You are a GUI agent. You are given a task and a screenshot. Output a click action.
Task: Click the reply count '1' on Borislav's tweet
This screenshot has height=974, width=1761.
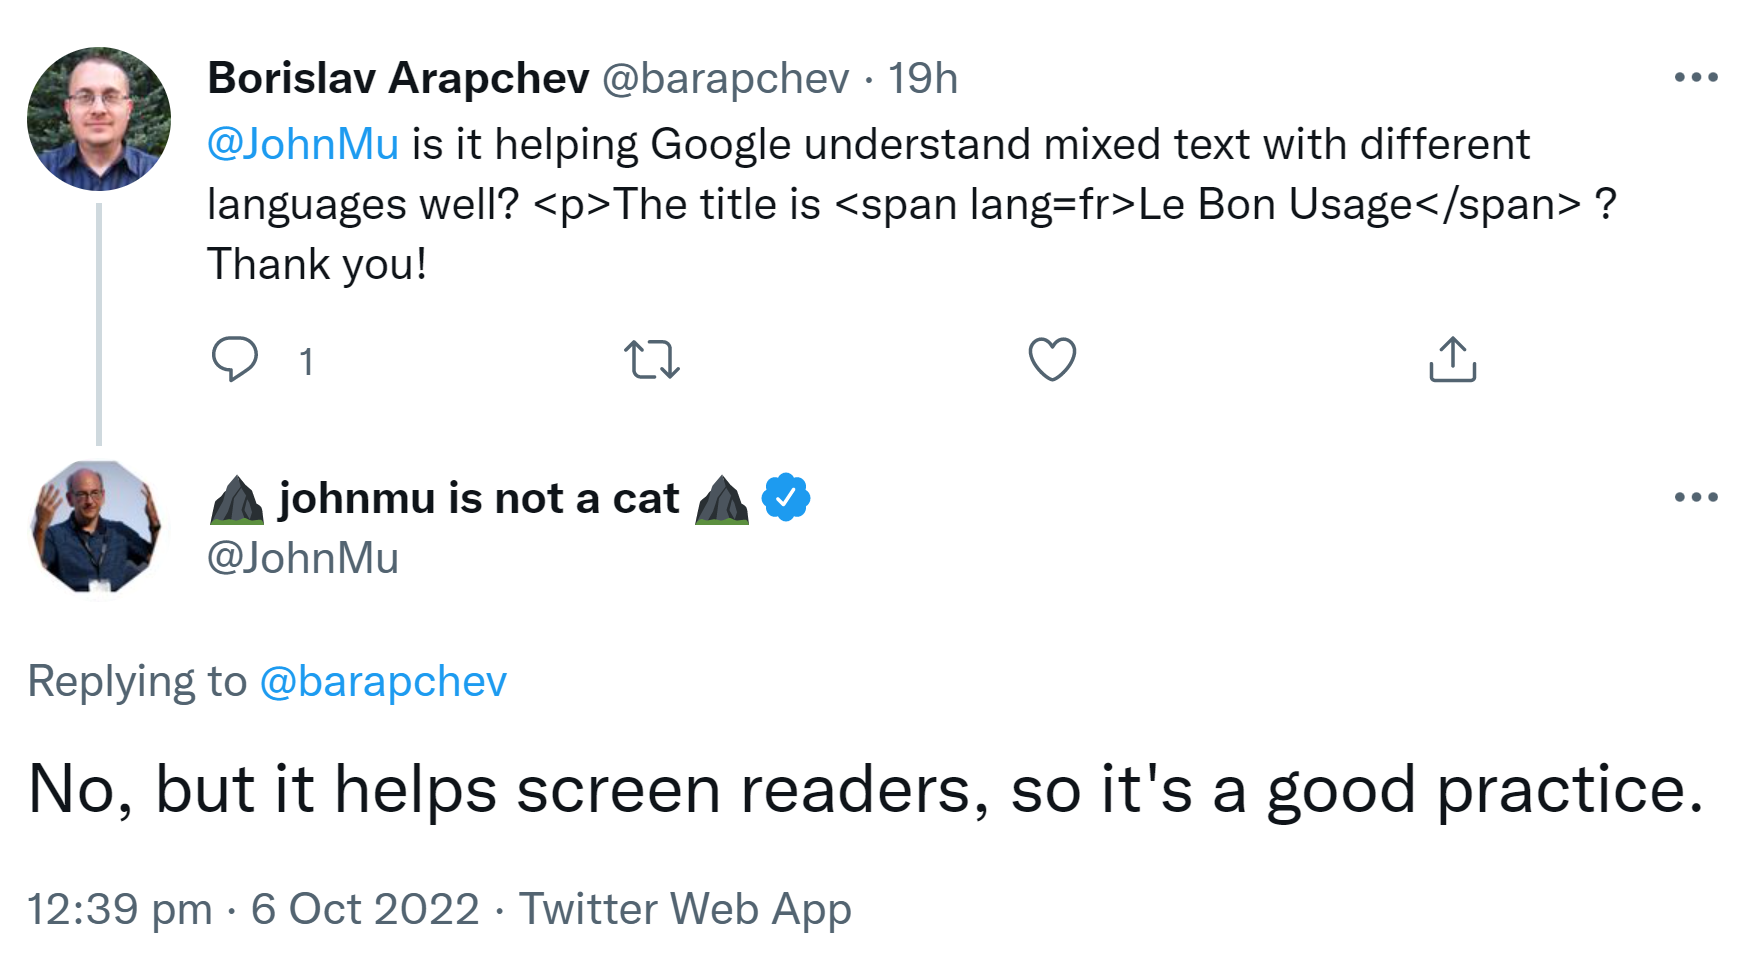tap(307, 361)
